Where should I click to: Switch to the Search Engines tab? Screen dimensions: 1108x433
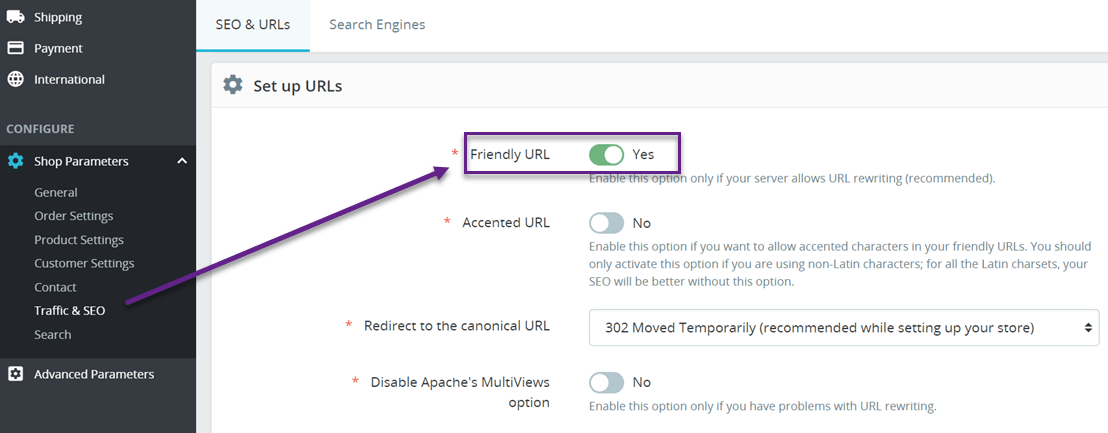click(x=377, y=25)
